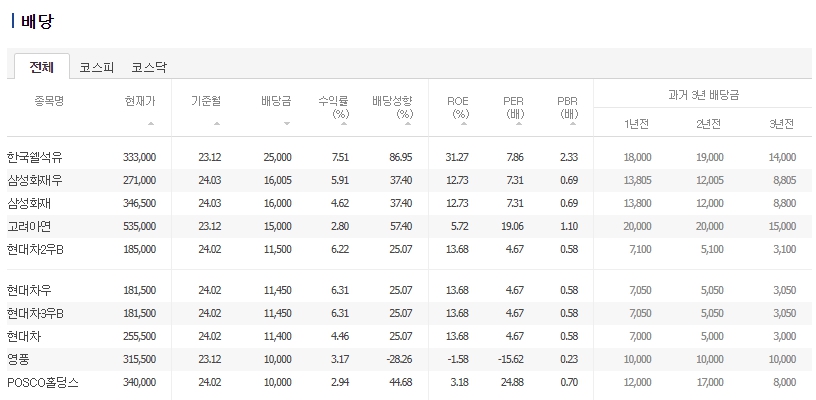816x400 pixels.
Task: Click the 현재가 column header text
Action: 140,101
